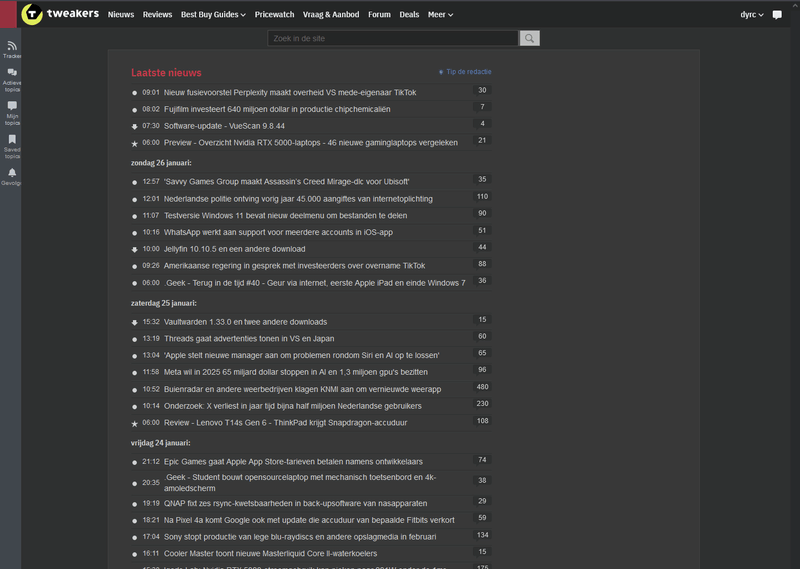The image size is (800, 569).
Task: Open Sony stopt productie blu-raydiscs article
Action: (300, 537)
